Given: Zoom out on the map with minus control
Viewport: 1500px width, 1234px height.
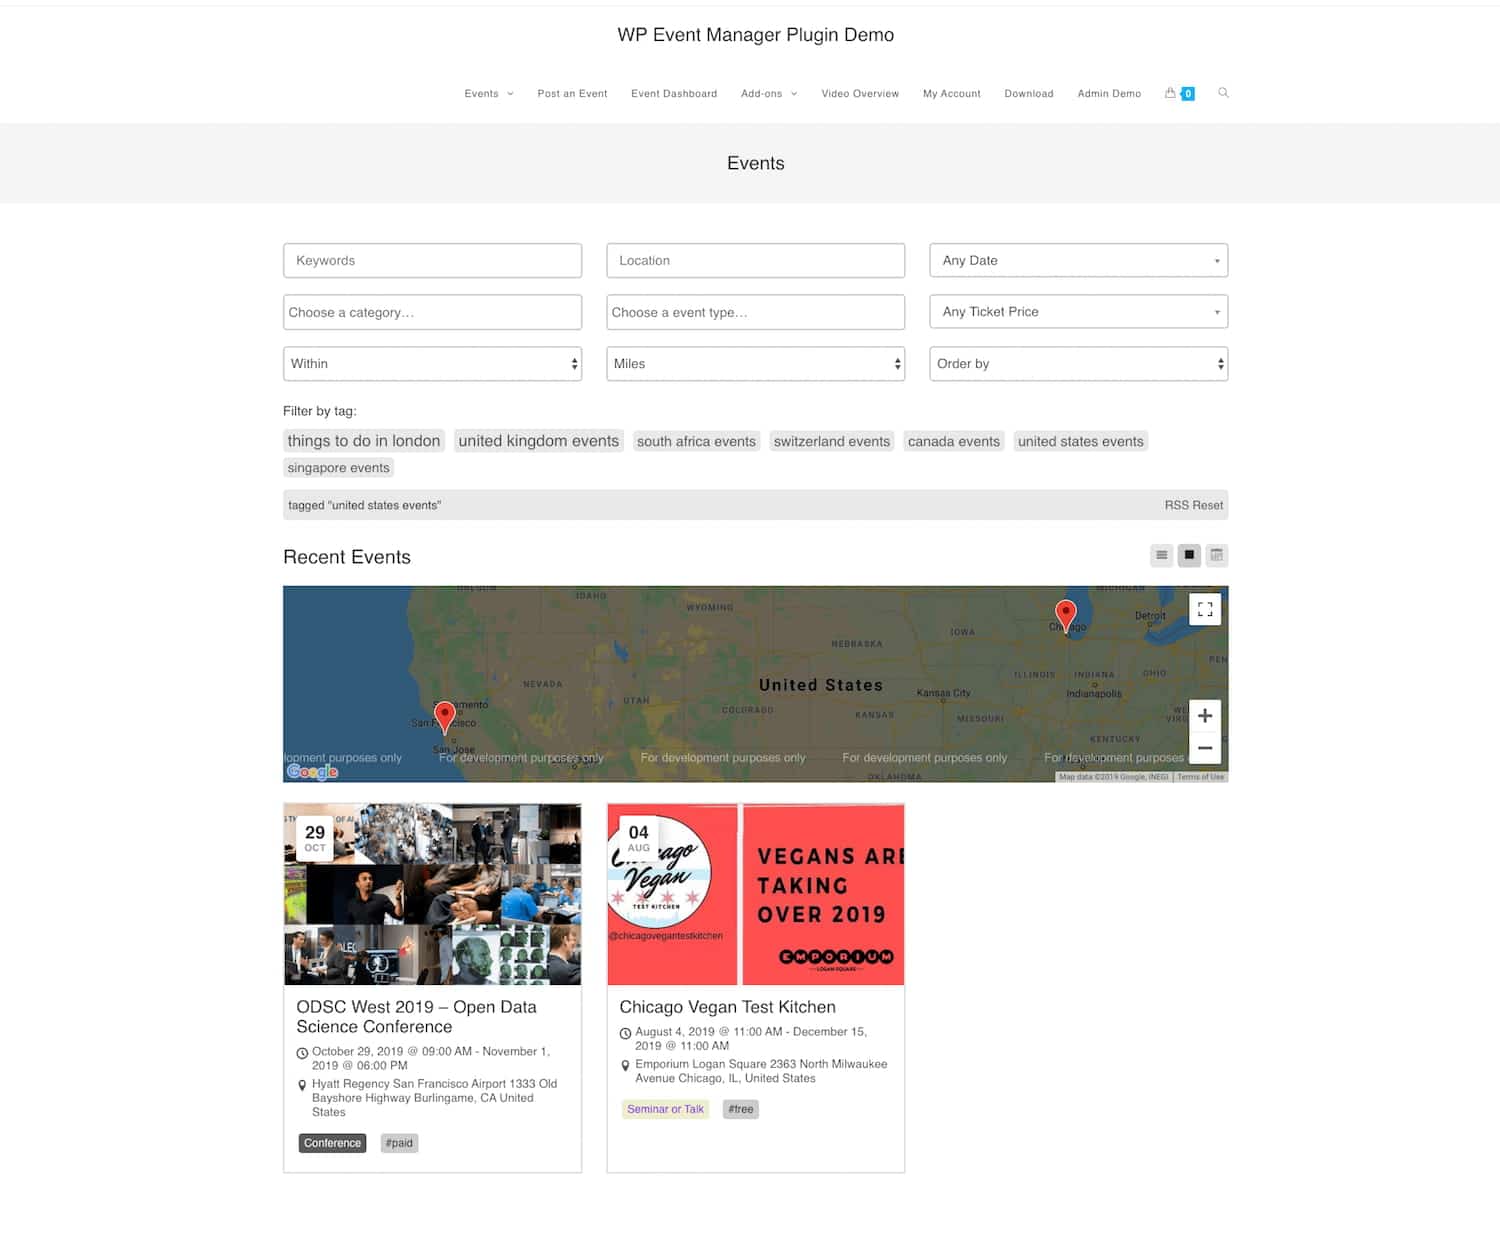Looking at the screenshot, I should pos(1204,747).
